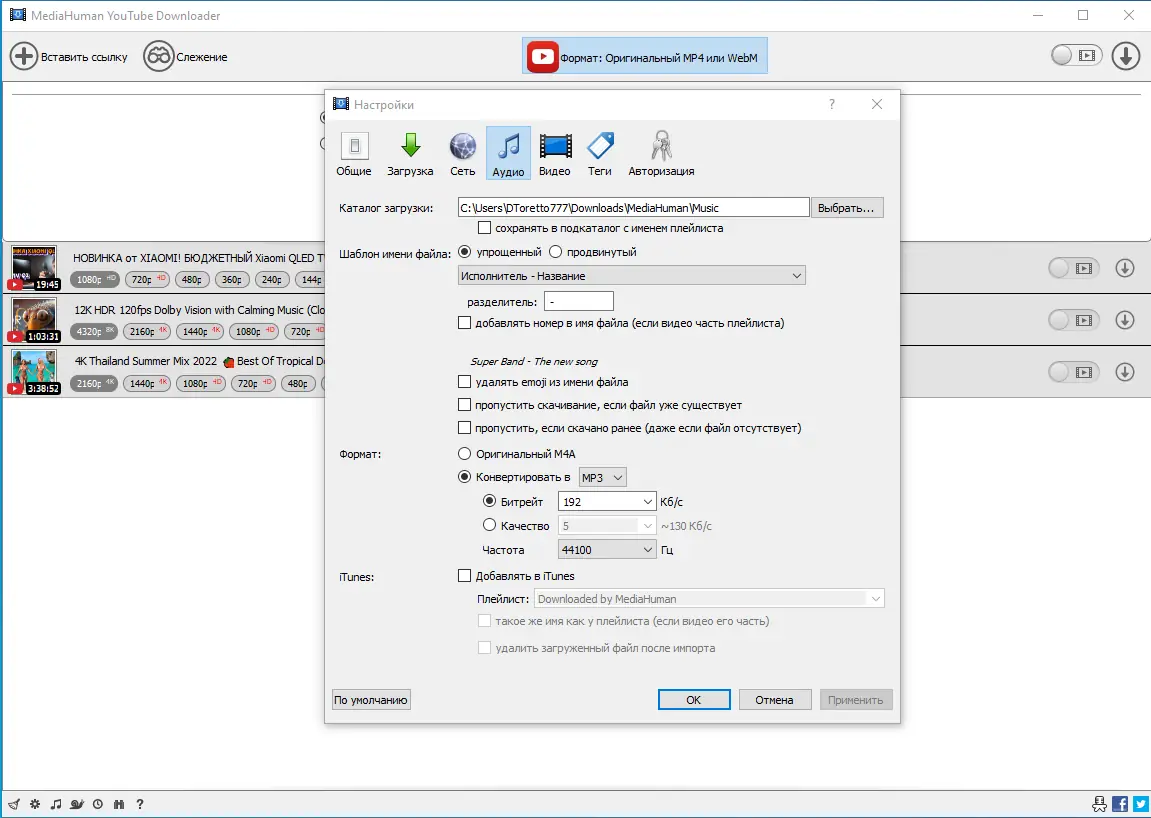Open settings via status bar gear icon

click(35, 804)
